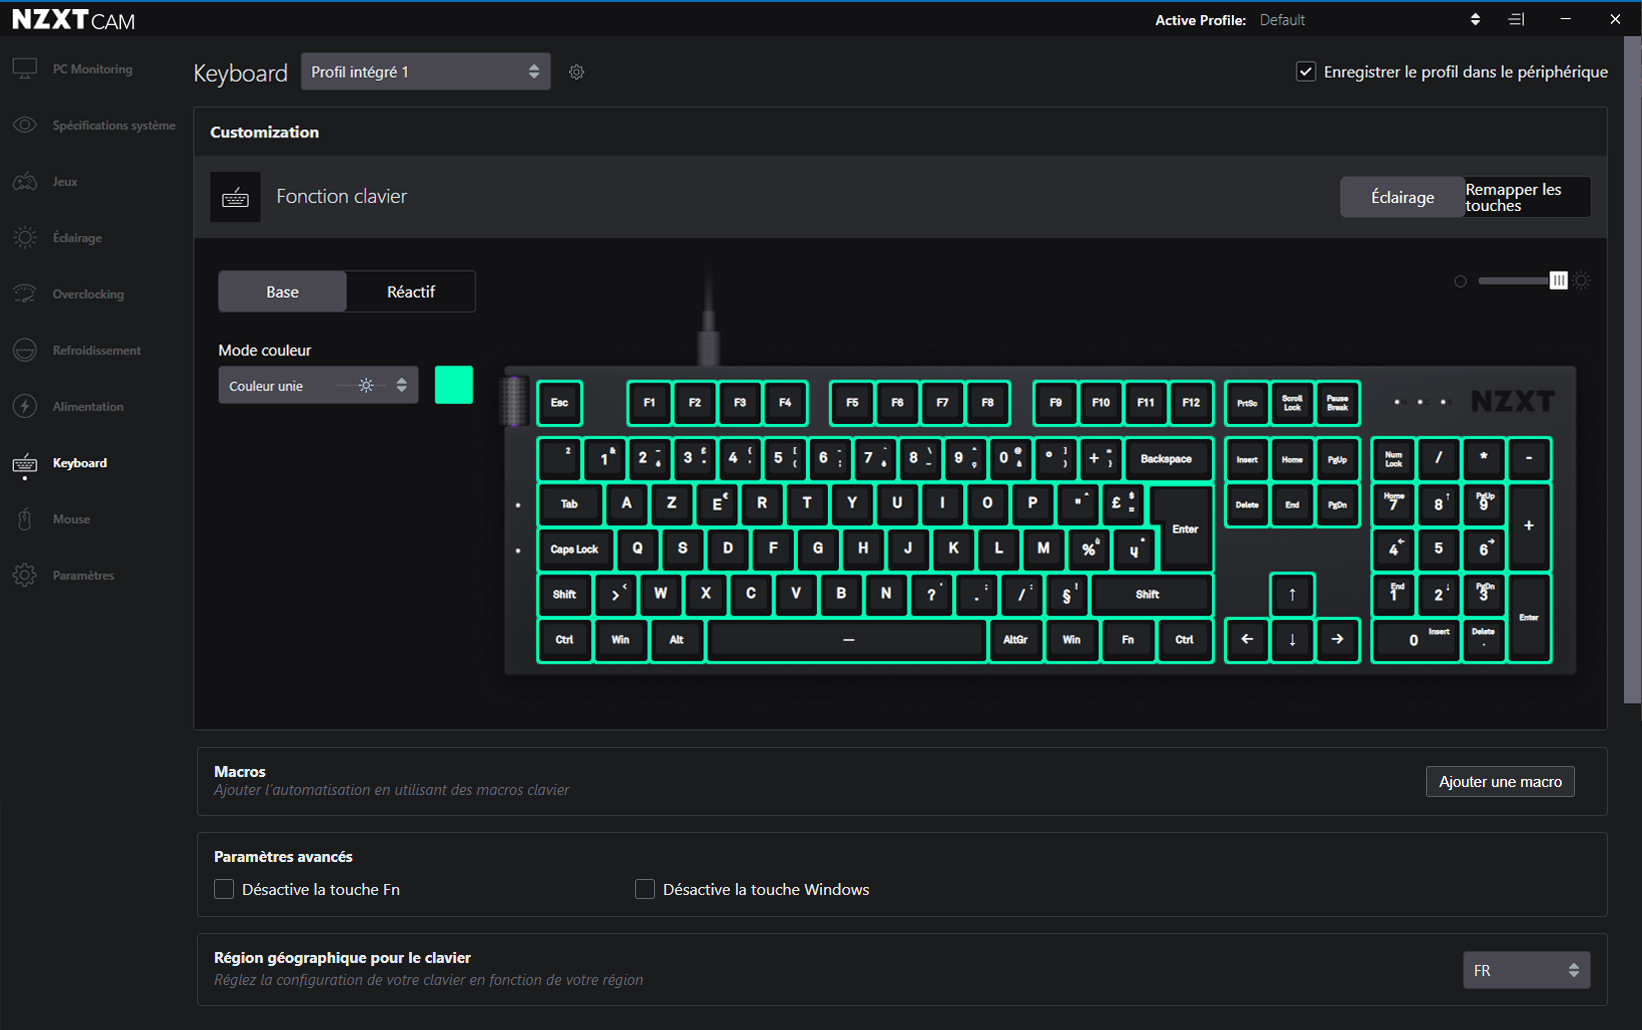Enable Désactive la touche Windows checkbox
The height and width of the screenshot is (1030, 1642).
click(x=645, y=889)
